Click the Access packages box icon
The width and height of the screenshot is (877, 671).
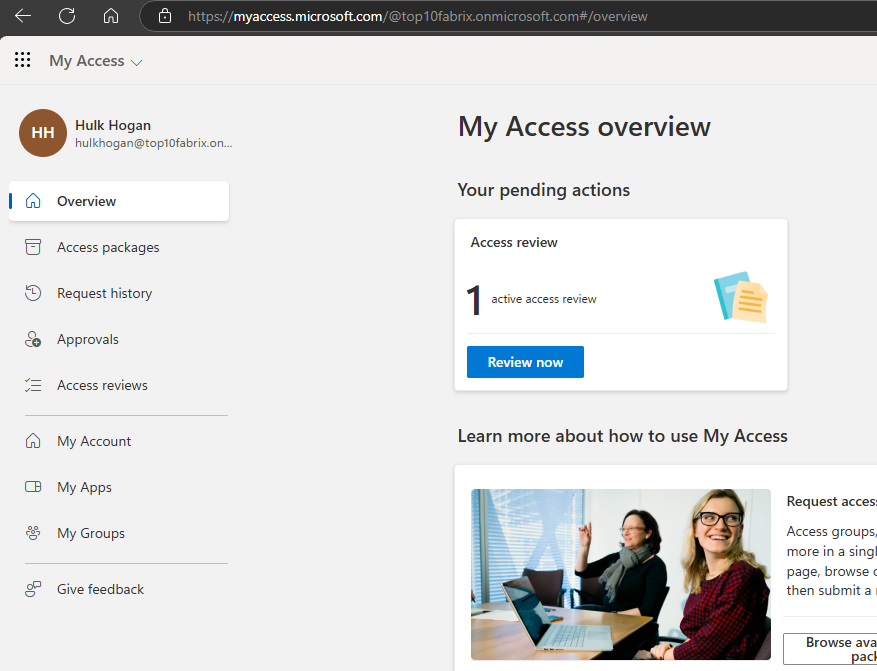click(33, 247)
